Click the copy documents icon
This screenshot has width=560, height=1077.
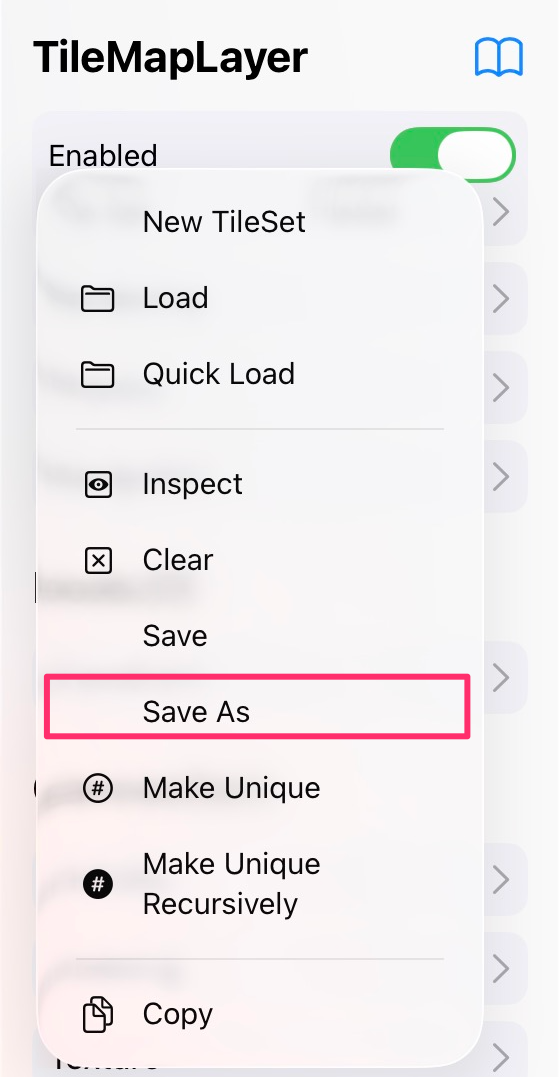(98, 1015)
